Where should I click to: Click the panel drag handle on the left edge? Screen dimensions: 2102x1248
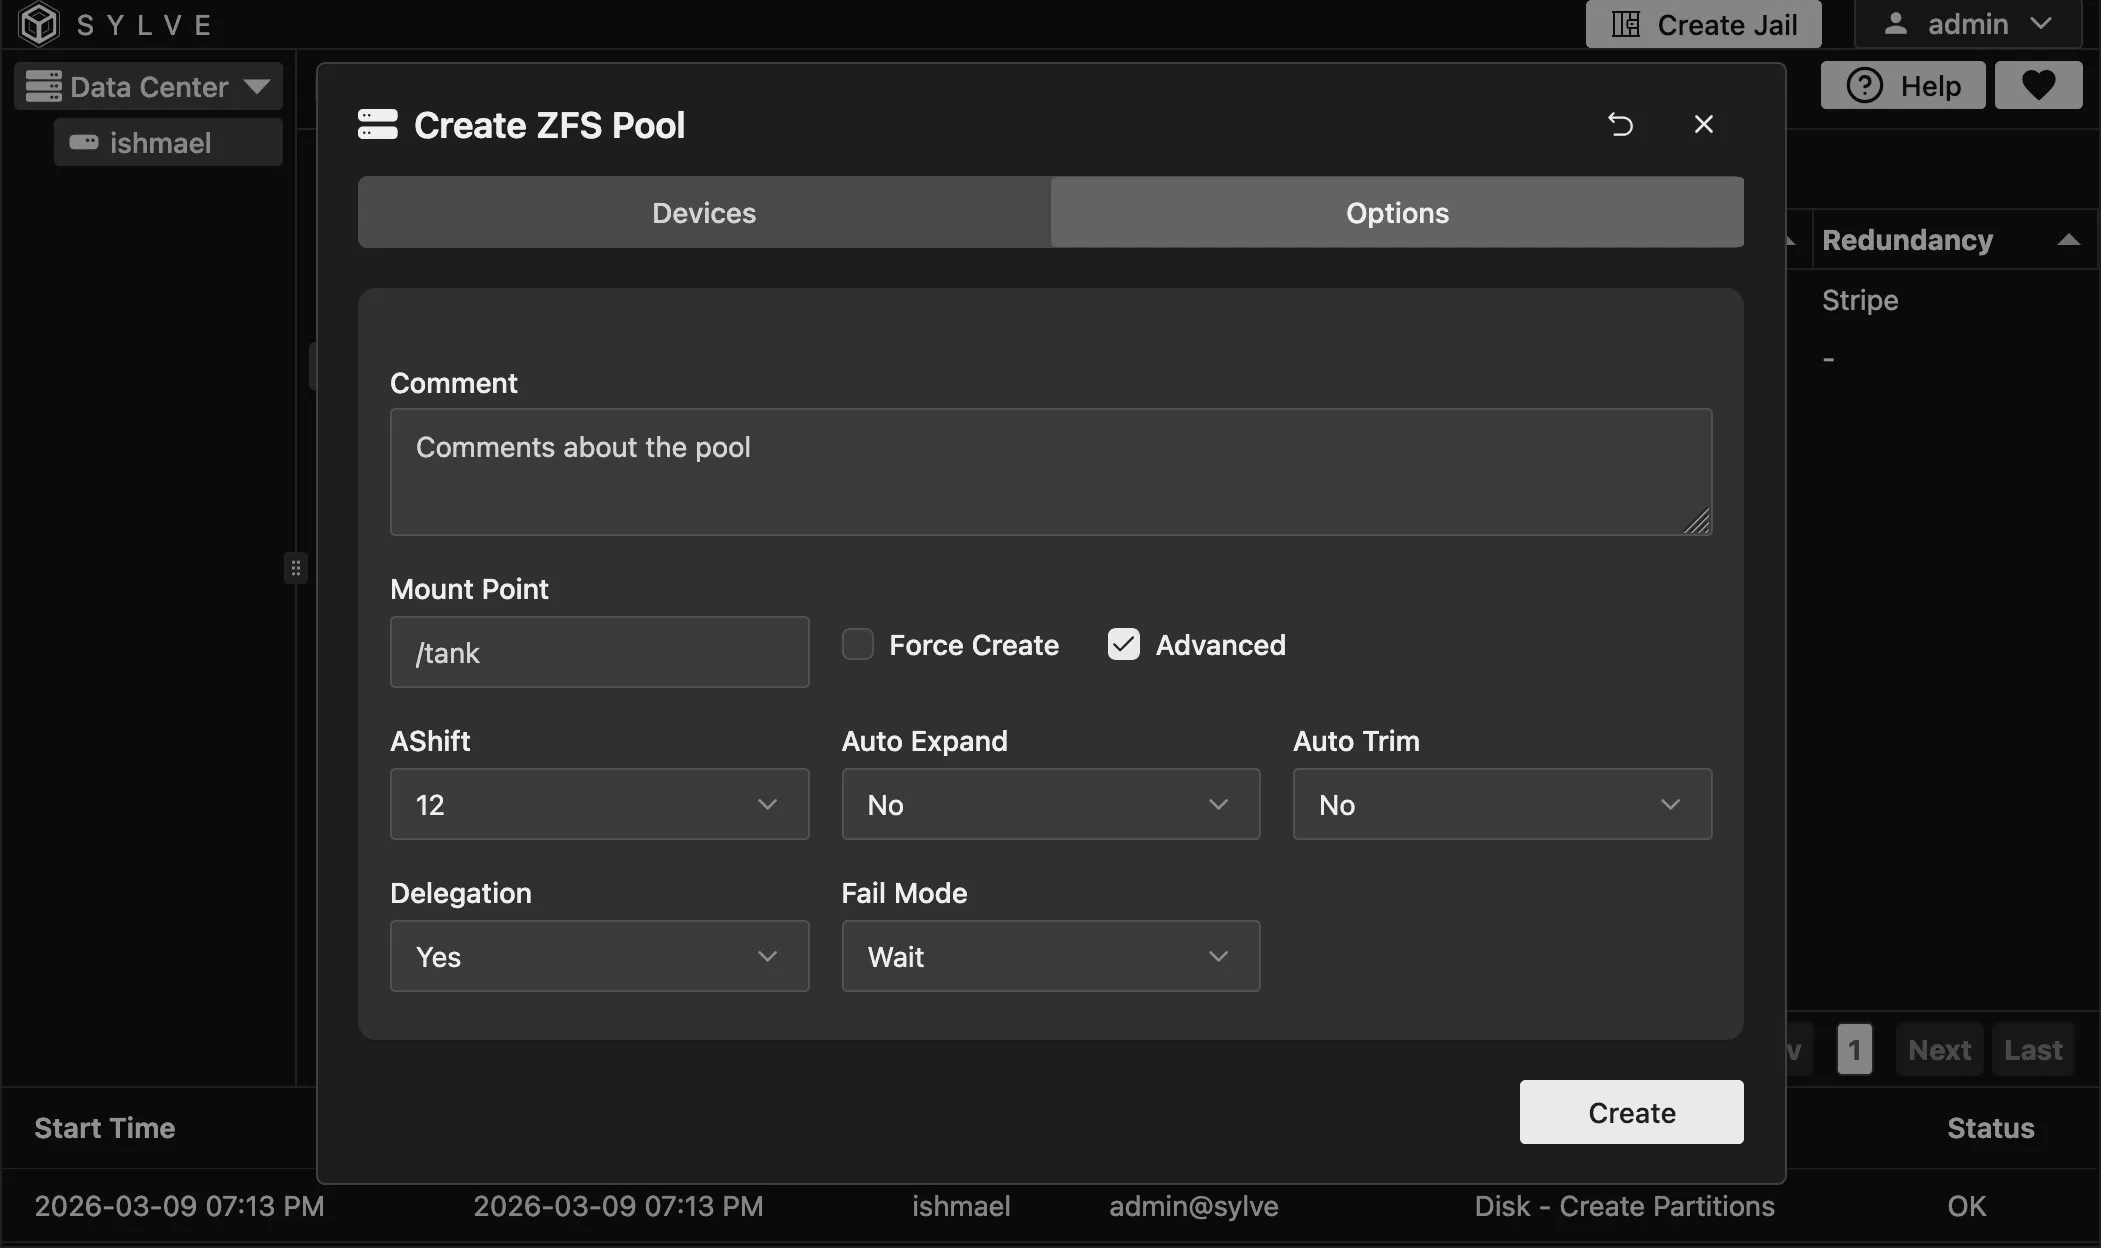pos(296,567)
